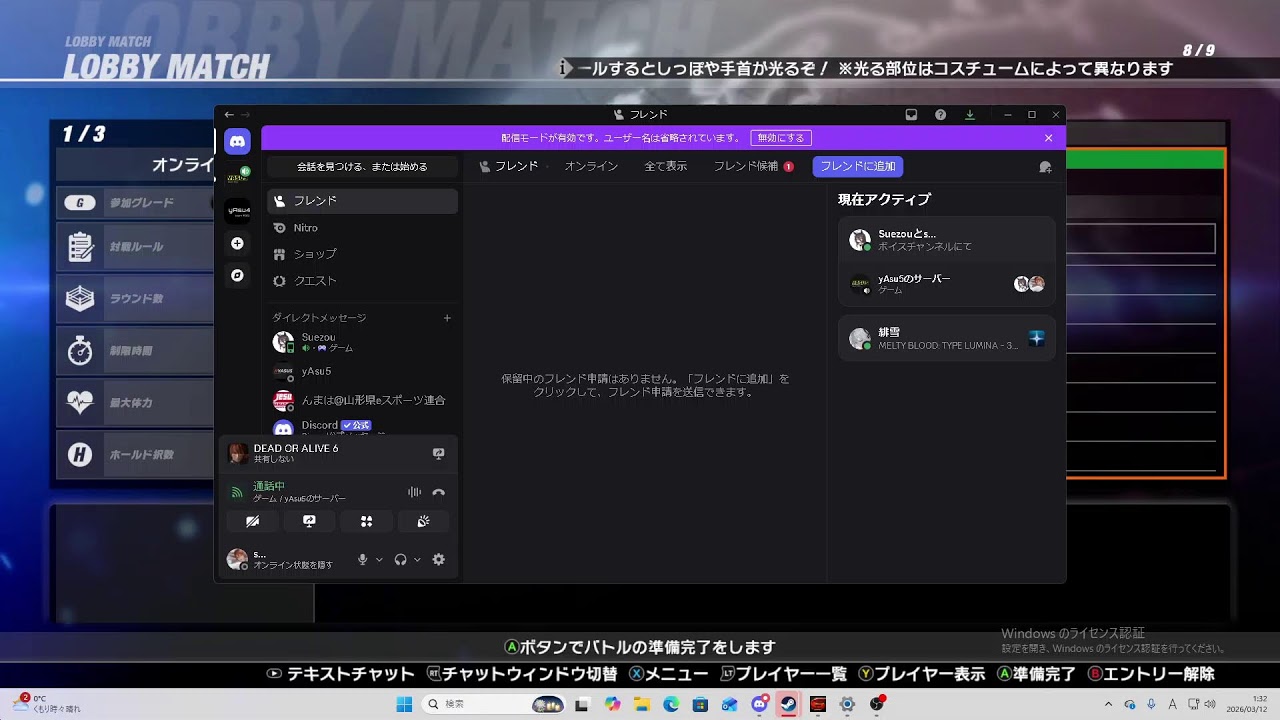Open OBS Studio in the taskbar
The height and width of the screenshot is (720, 1280).
point(877,704)
